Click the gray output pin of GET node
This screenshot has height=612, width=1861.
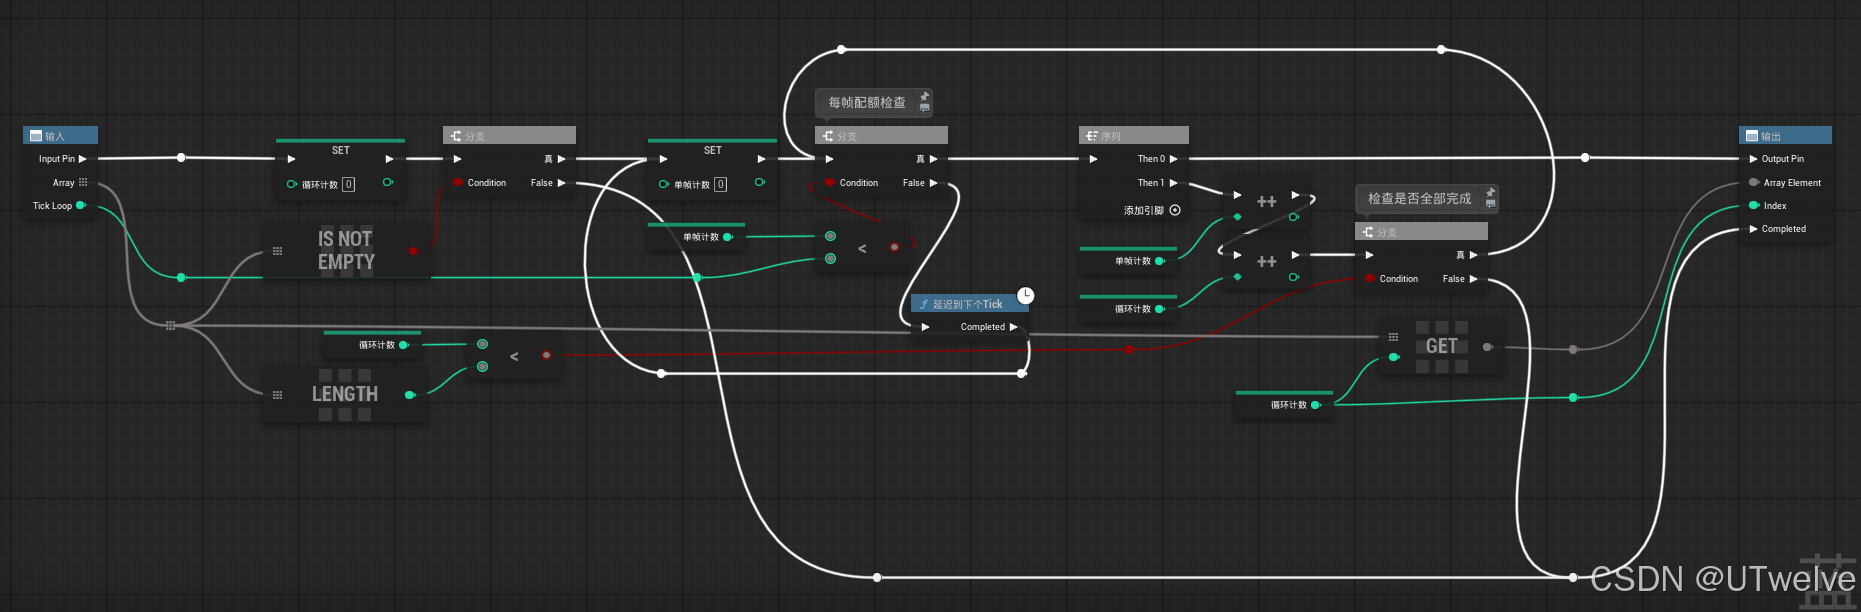pyautogui.click(x=1487, y=347)
